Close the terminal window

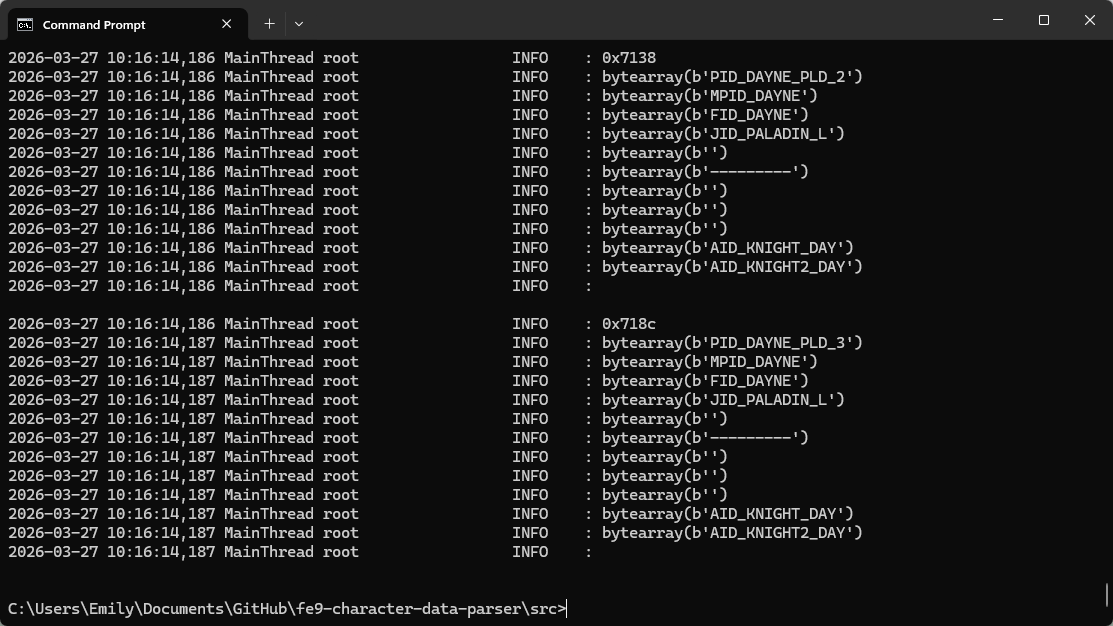[1090, 20]
